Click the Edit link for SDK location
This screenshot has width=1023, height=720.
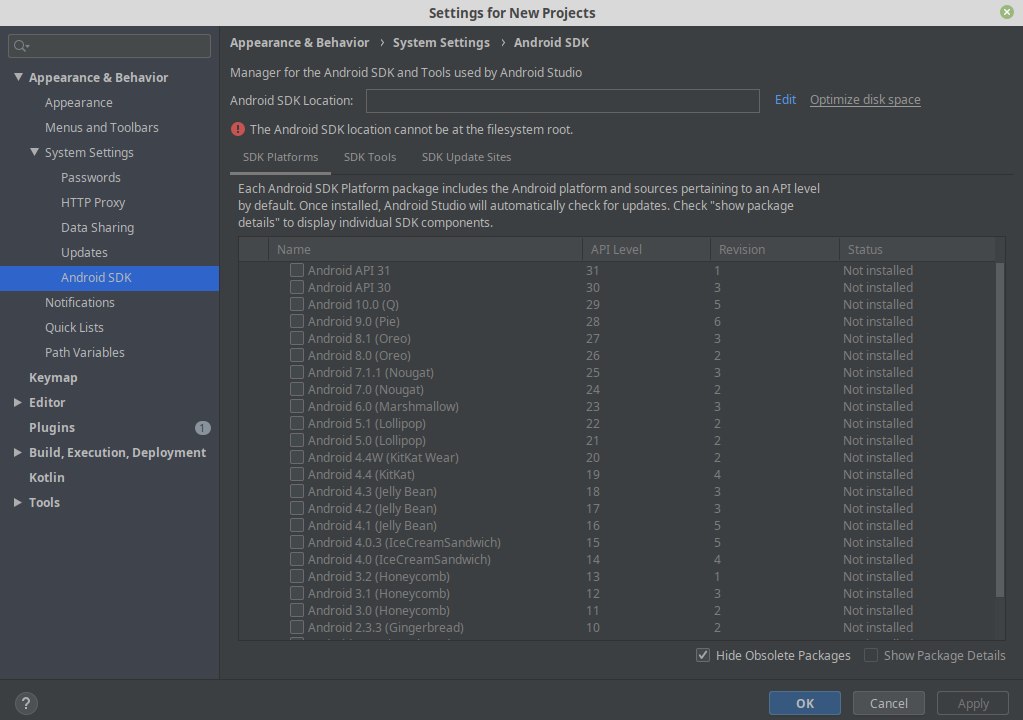(x=785, y=100)
